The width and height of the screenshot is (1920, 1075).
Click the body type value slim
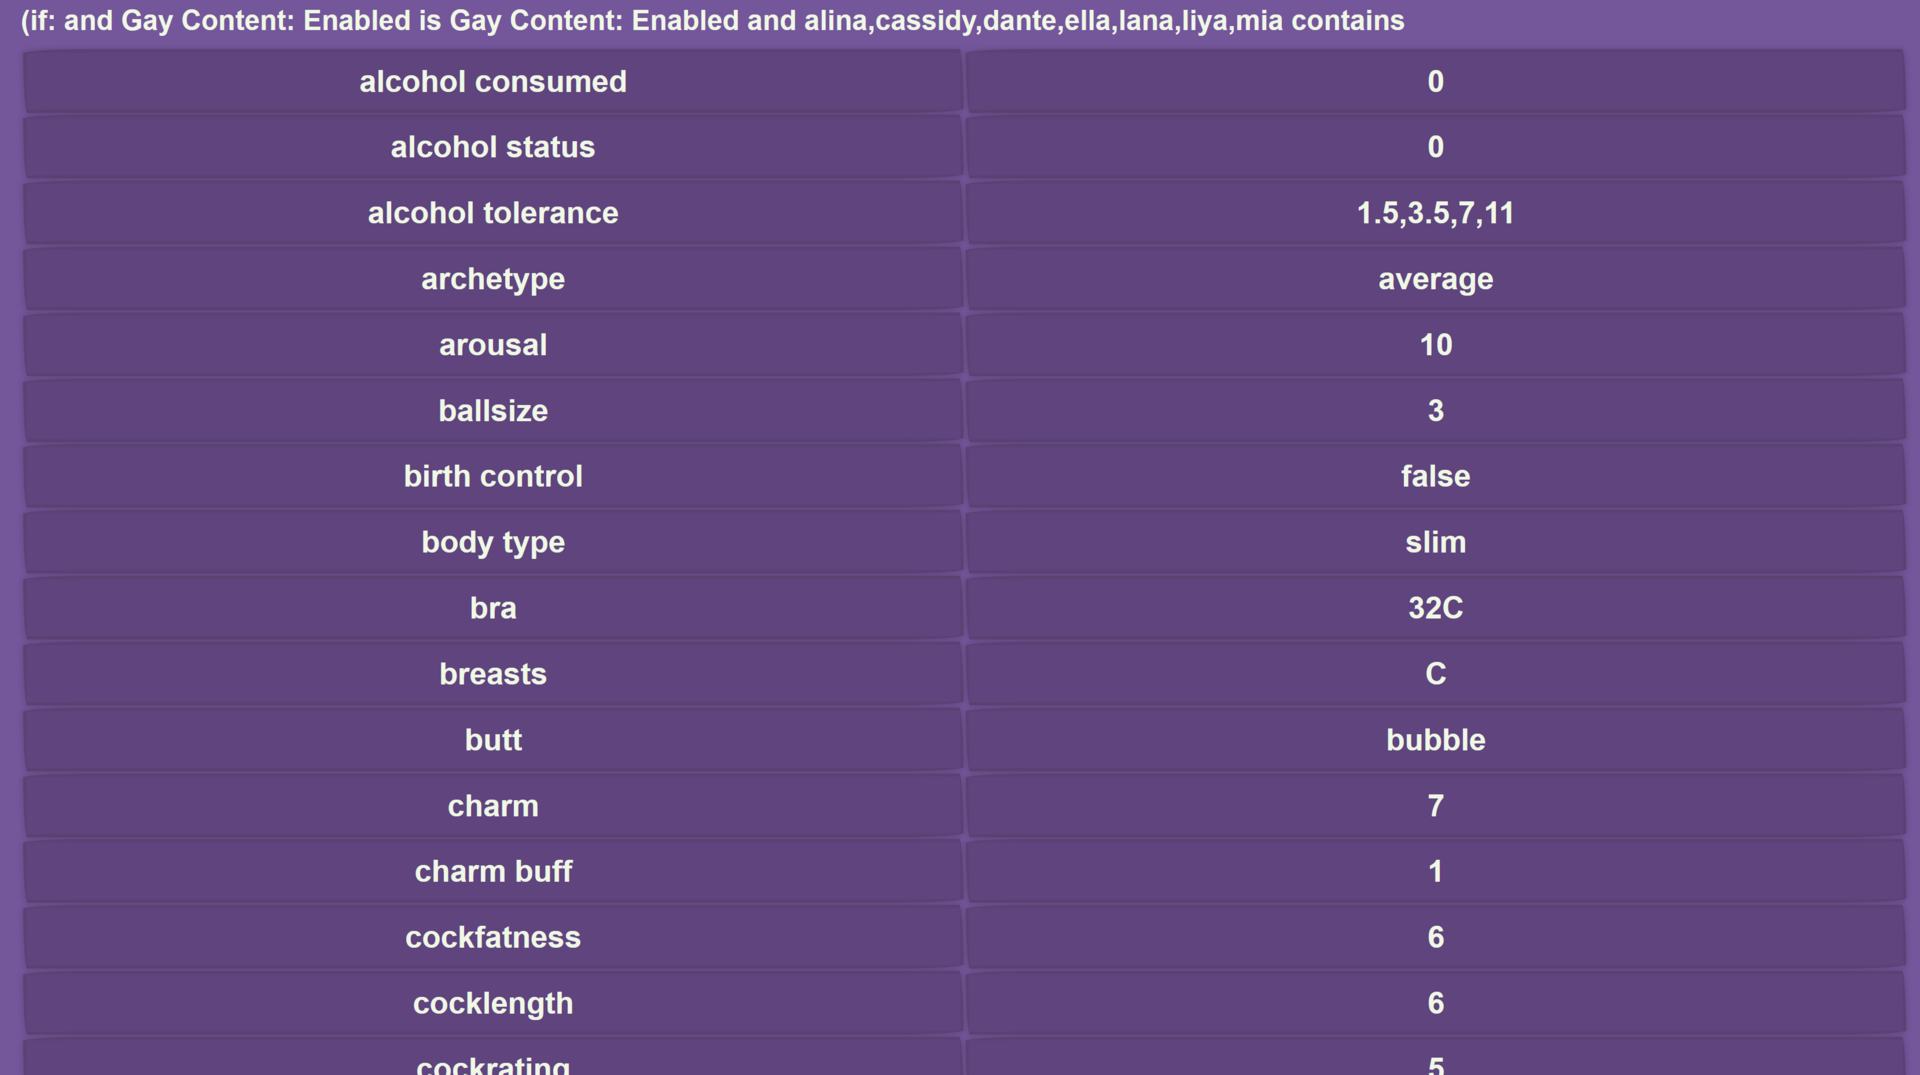click(x=1435, y=542)
